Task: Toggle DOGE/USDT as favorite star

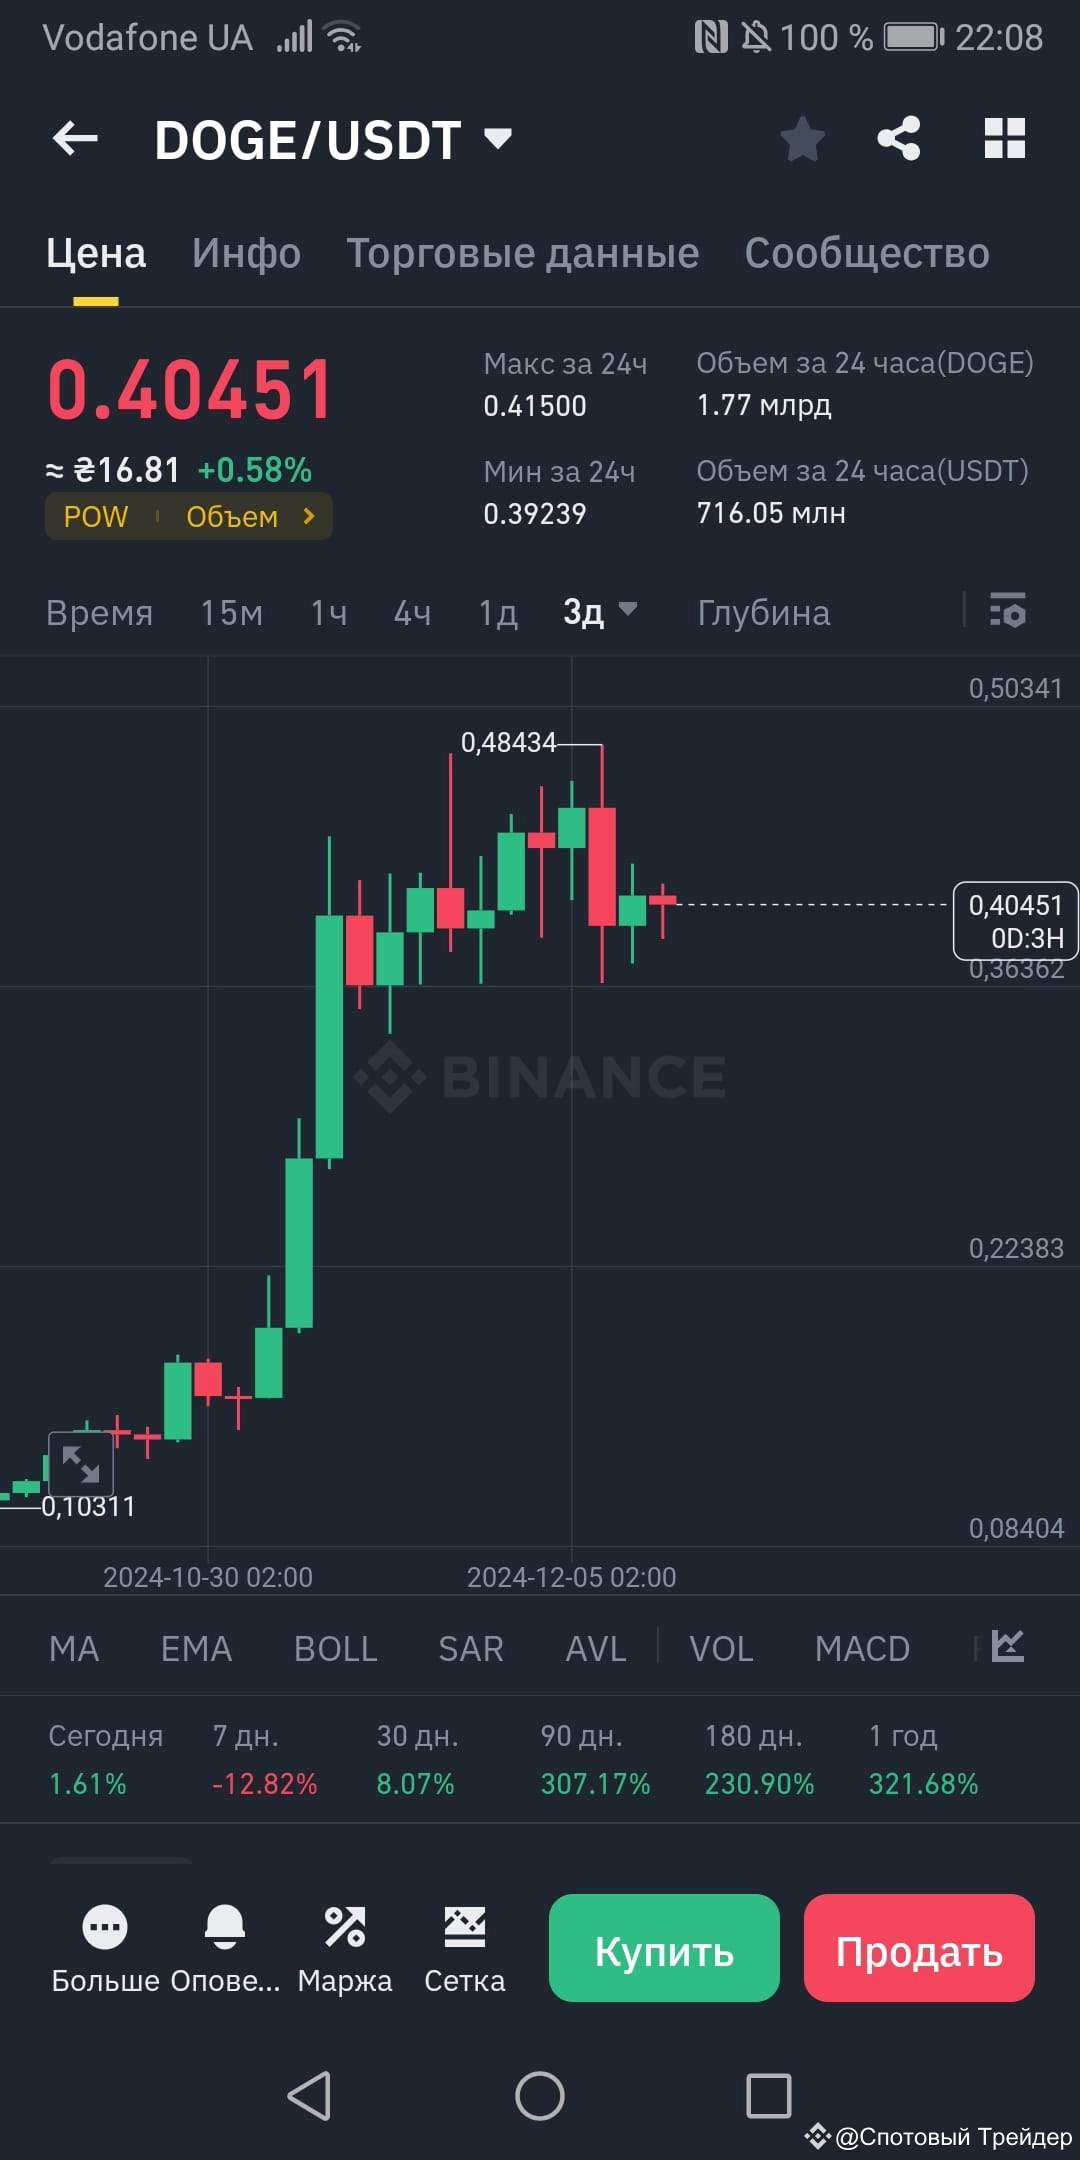Action: click(x=803, y=138)
